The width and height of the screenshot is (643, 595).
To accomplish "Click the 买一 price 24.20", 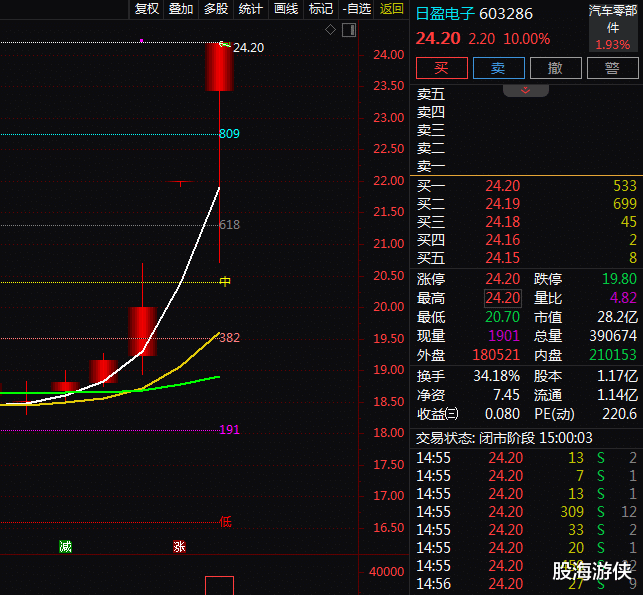I will click(503, 186).
